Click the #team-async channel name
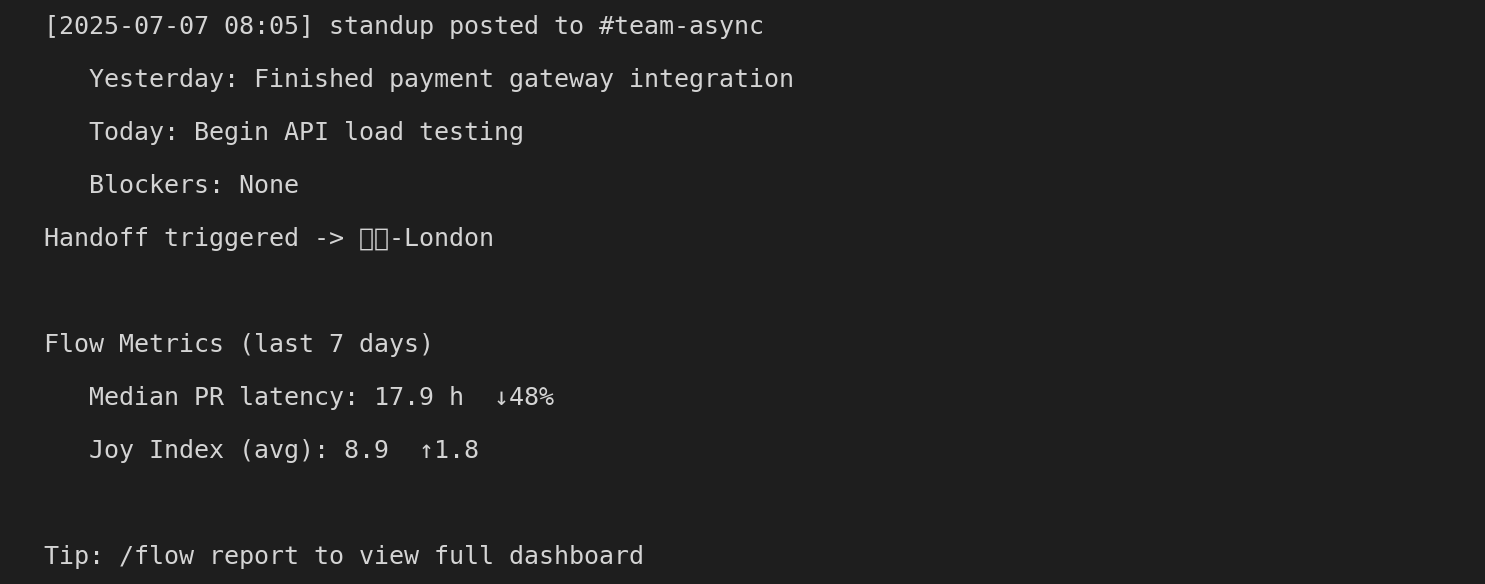The width and height of the screenshot is (1485, 584). pyautogui.click(x=681, y=27)
